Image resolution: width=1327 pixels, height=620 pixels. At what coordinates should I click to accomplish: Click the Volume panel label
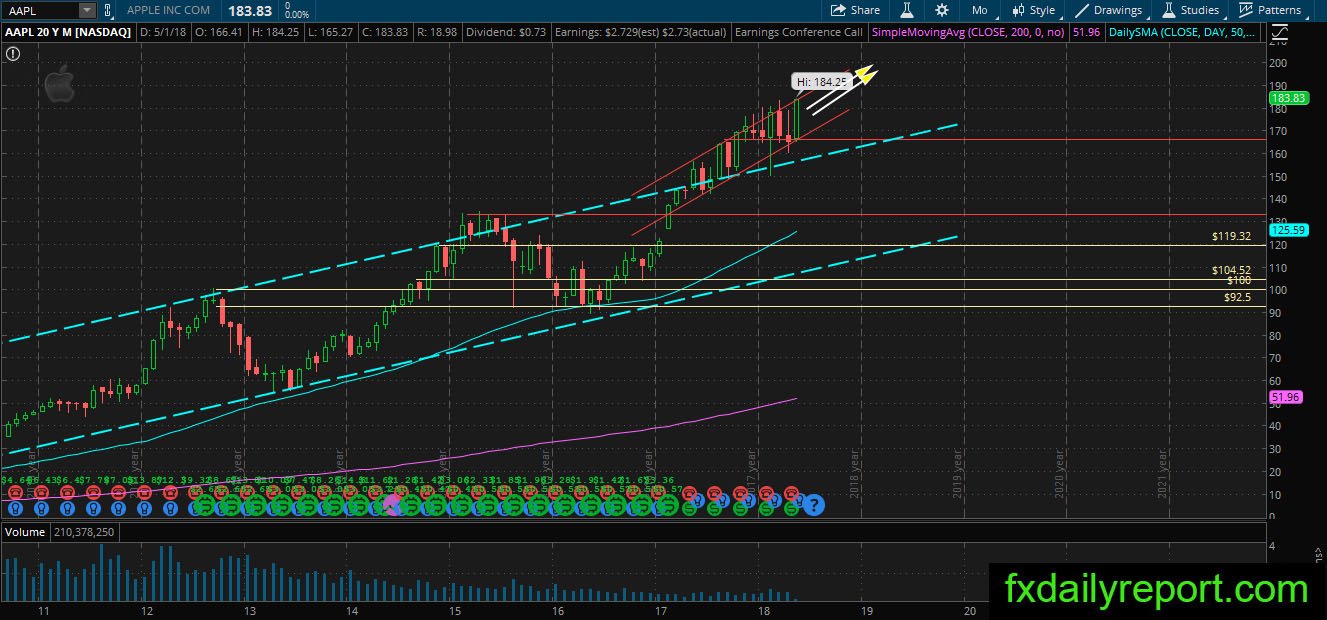(25, 532)
